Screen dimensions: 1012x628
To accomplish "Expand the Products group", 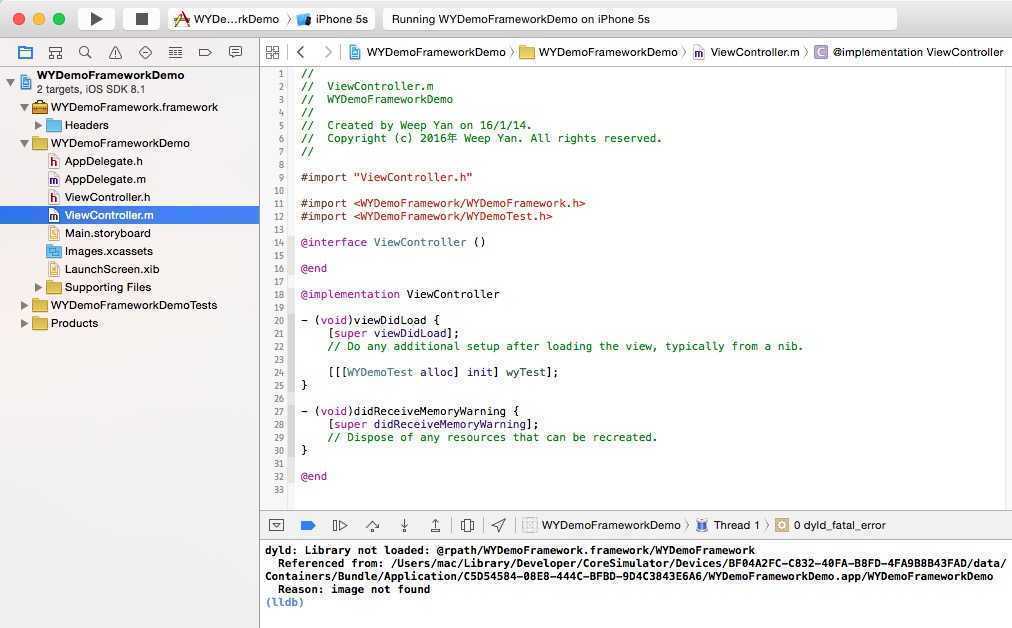I will [x=25, y=323].
